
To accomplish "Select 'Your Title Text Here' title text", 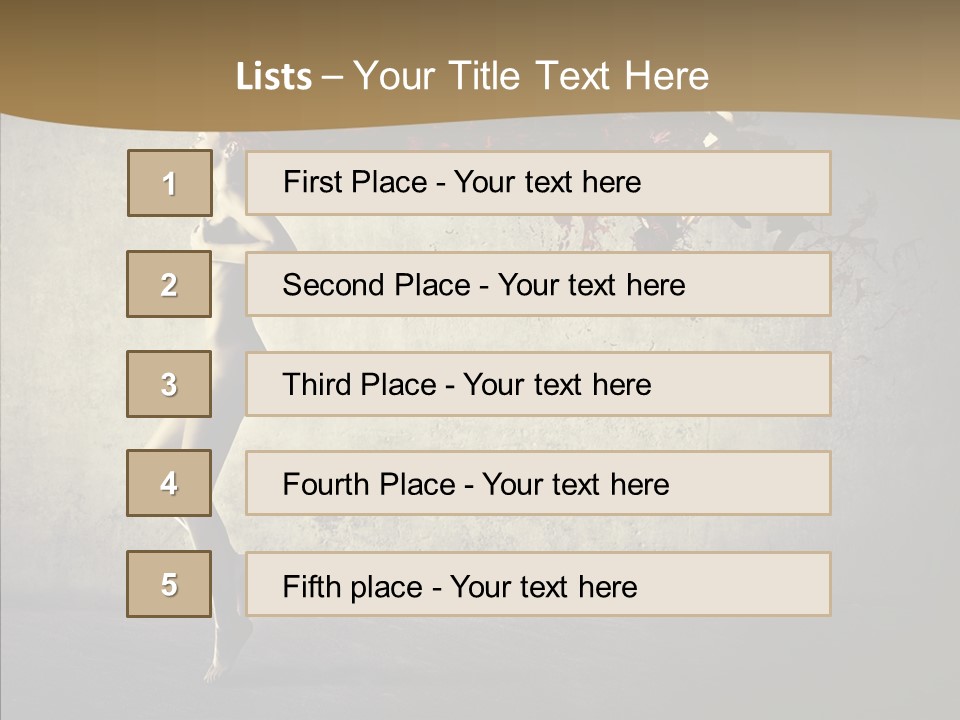I will click(x=531, y=76).
